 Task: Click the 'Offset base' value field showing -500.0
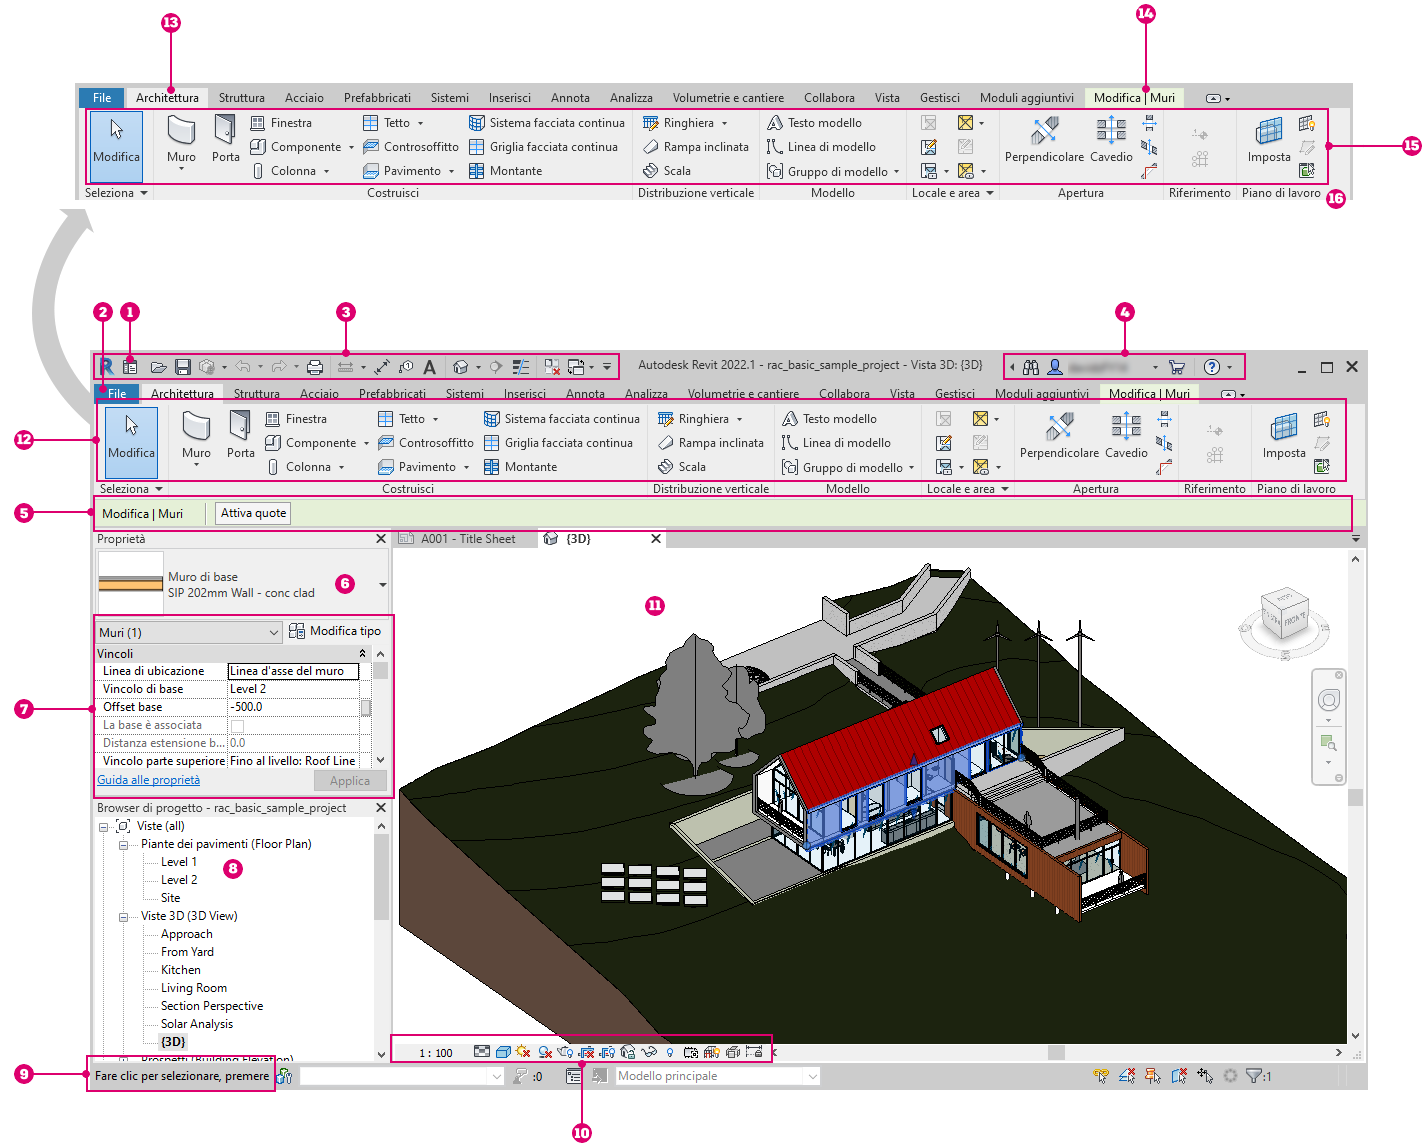click(x=294, y=707)
